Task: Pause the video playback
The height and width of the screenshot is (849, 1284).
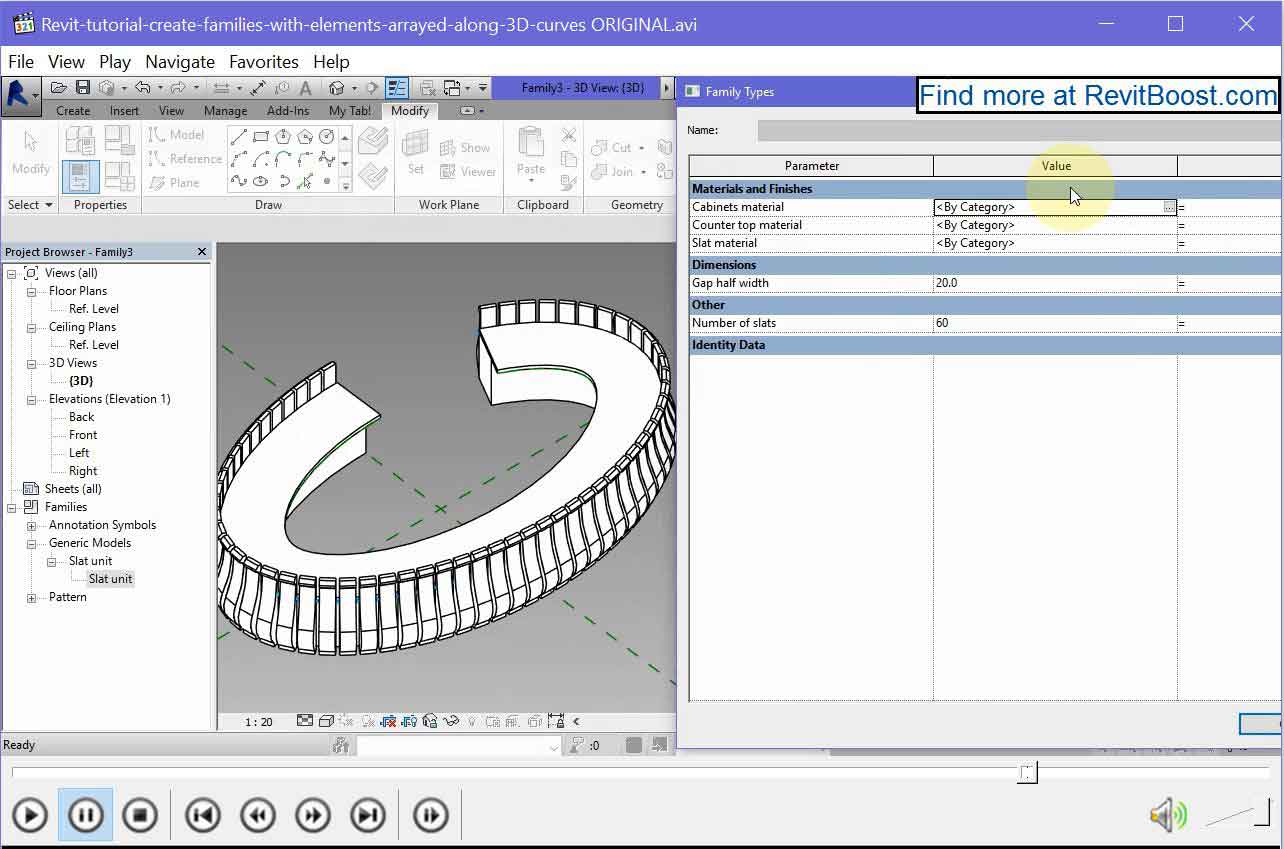Action: pos(85,816)
